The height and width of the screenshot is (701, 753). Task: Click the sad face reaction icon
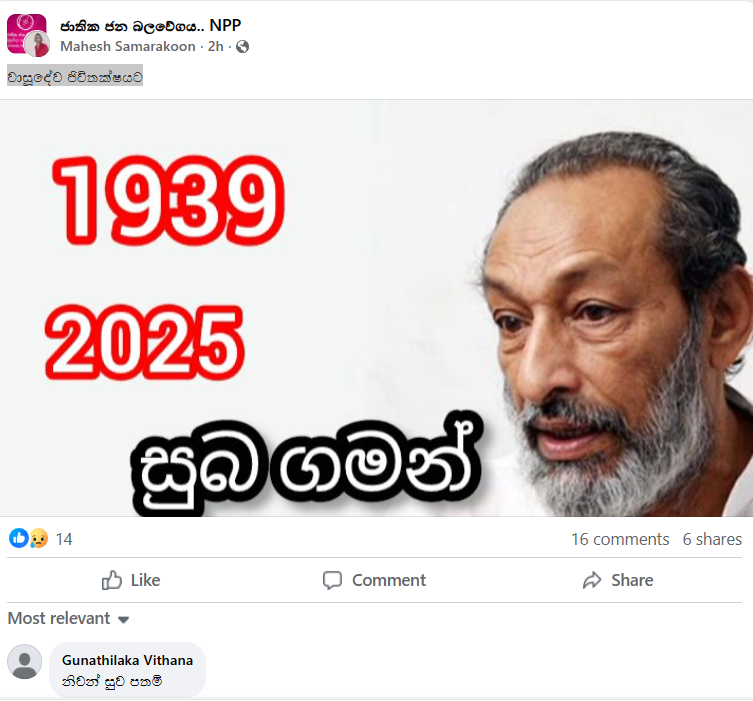pos(38,538)
